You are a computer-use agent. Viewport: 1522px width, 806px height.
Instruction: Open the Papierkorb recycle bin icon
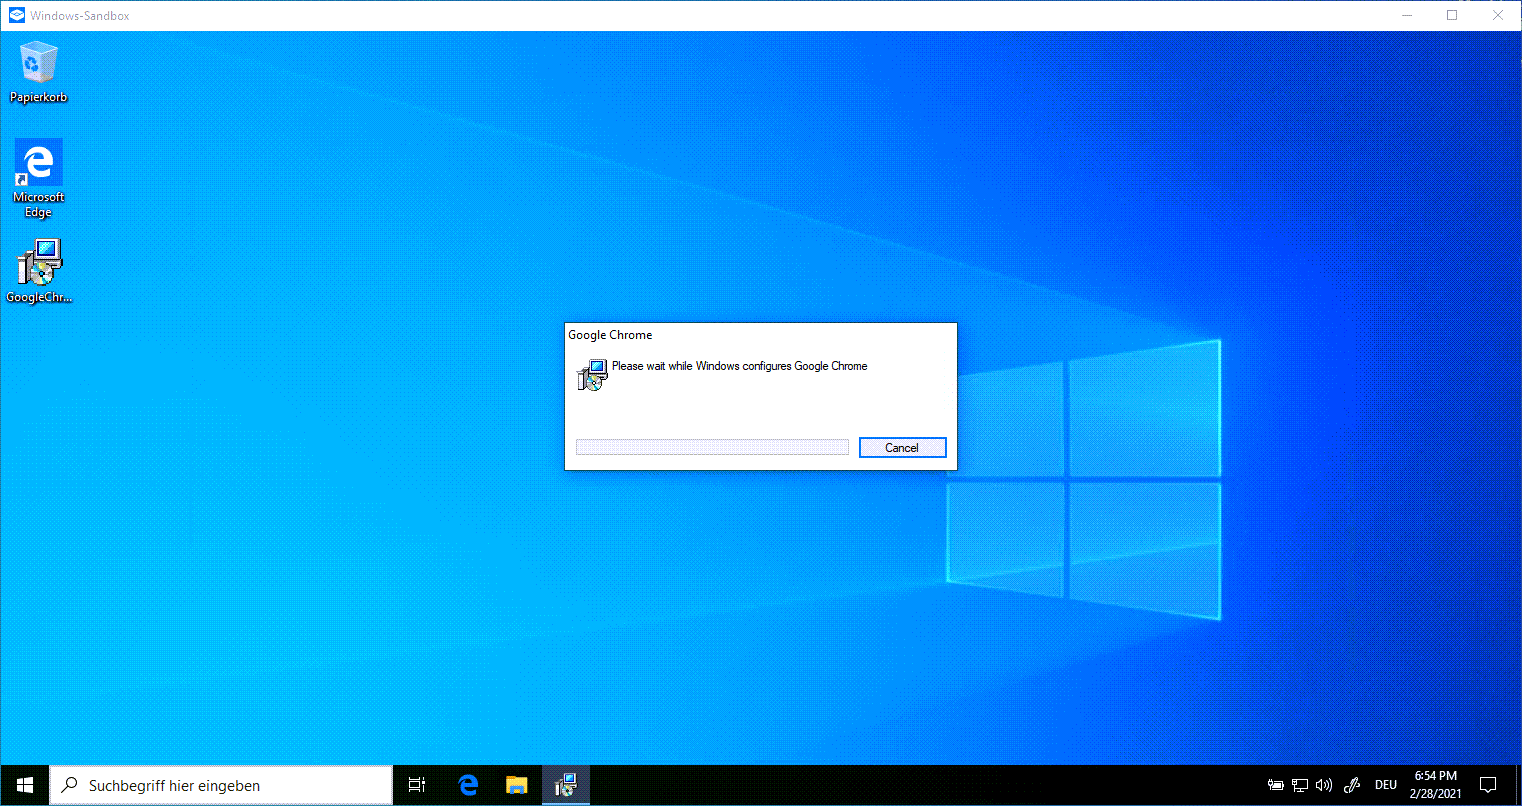coord(38,72)
